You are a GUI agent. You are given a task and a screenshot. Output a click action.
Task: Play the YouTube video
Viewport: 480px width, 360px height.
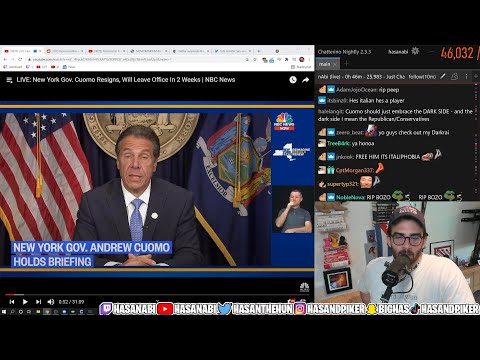[x=25, y=302]
